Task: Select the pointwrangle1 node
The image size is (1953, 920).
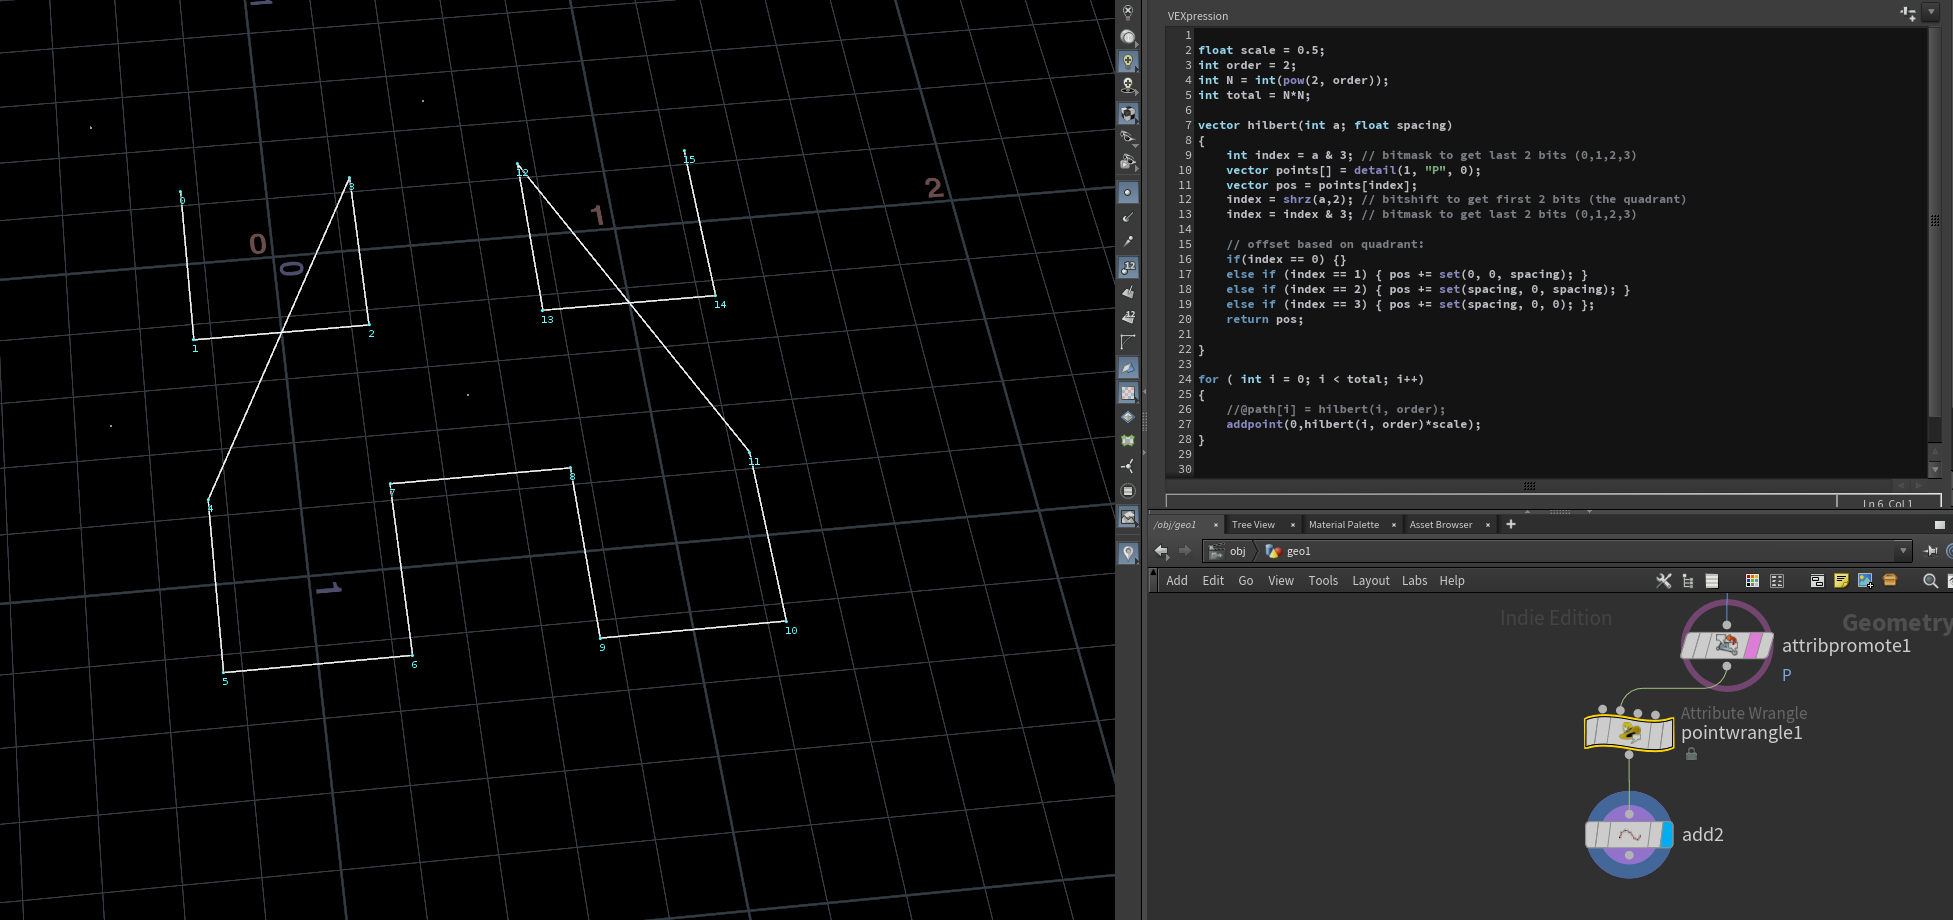Action: 1629,733
